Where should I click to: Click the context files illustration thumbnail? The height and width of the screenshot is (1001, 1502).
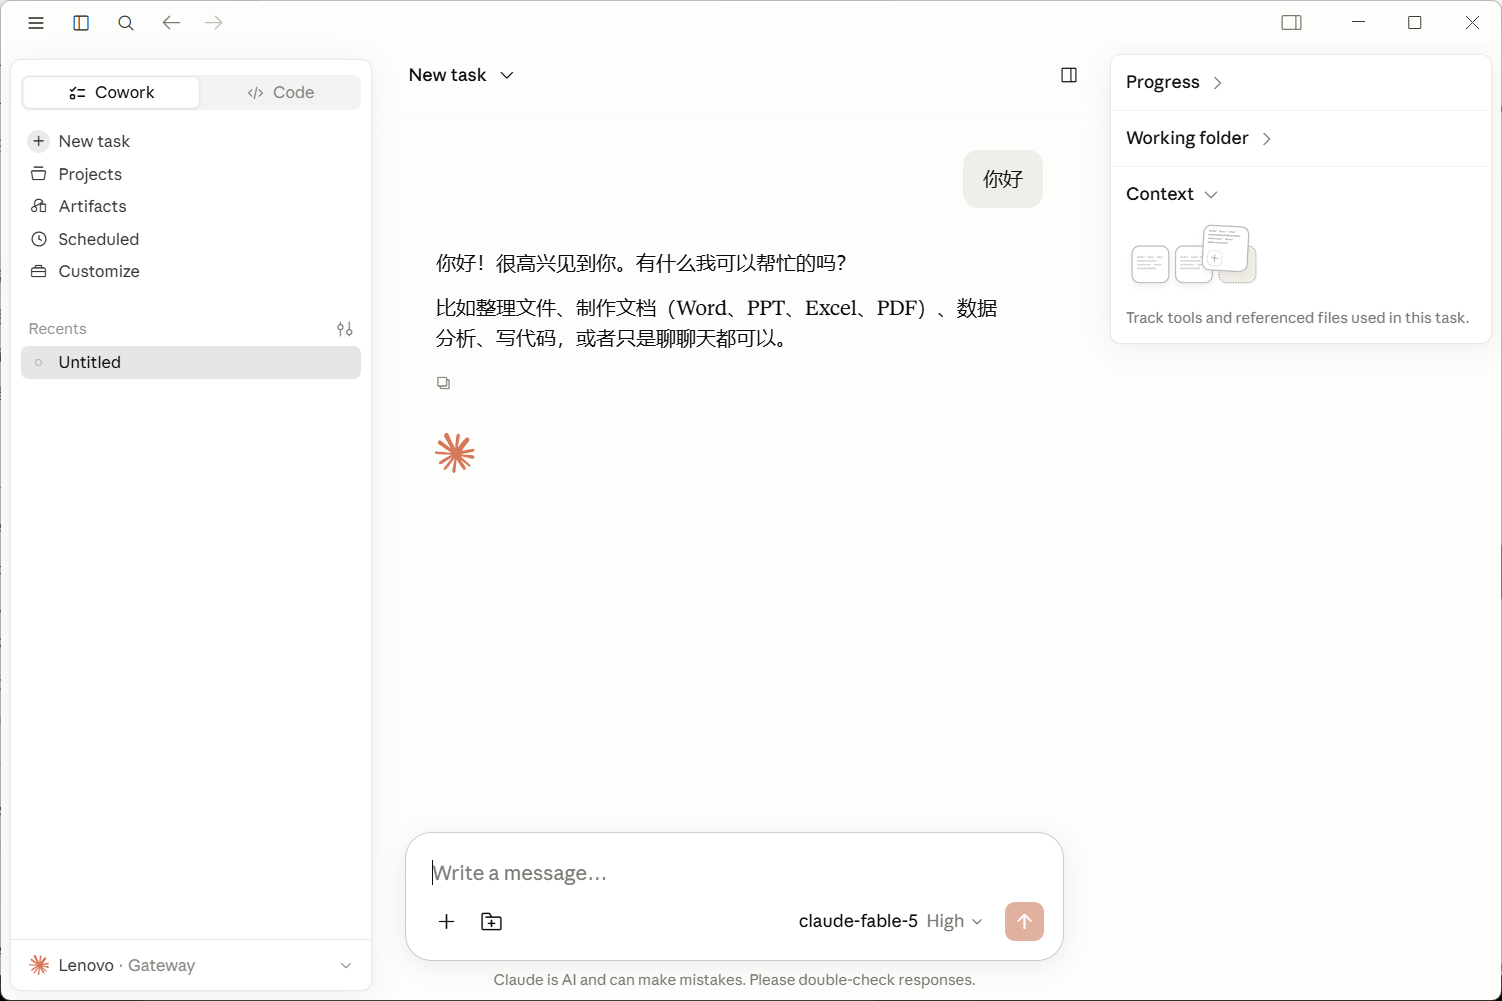(x=1194, y=255)
